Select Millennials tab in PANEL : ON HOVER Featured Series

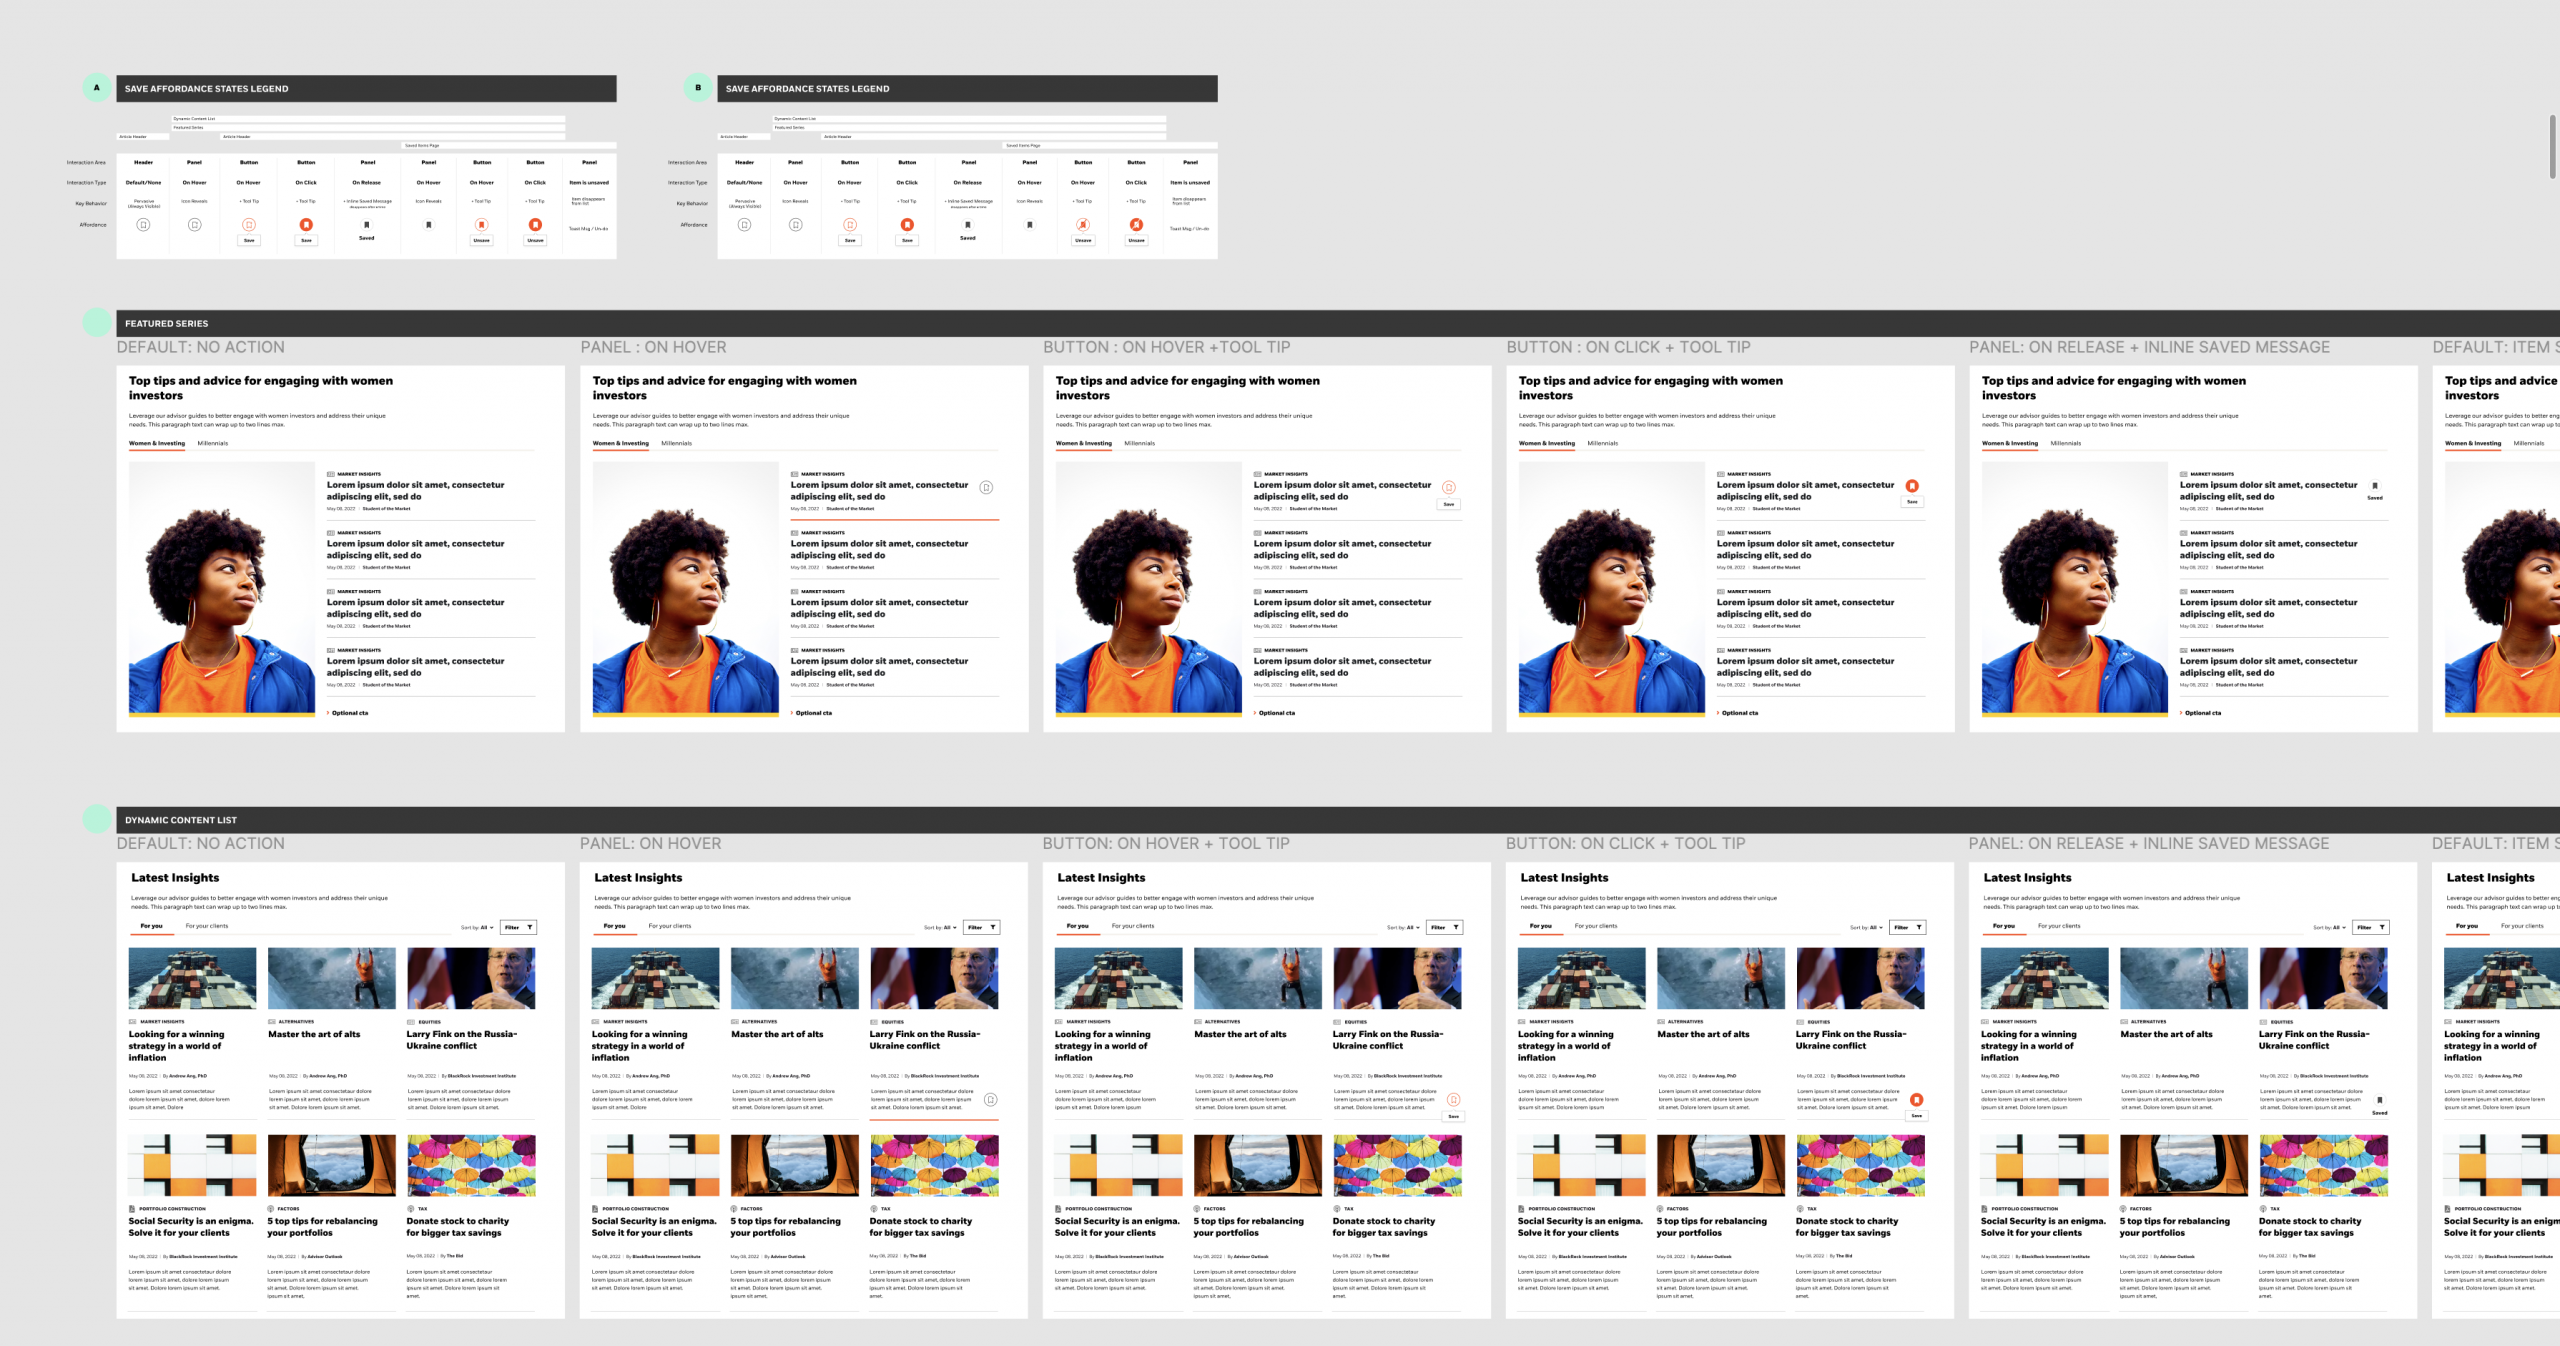(x=677, y=443)
